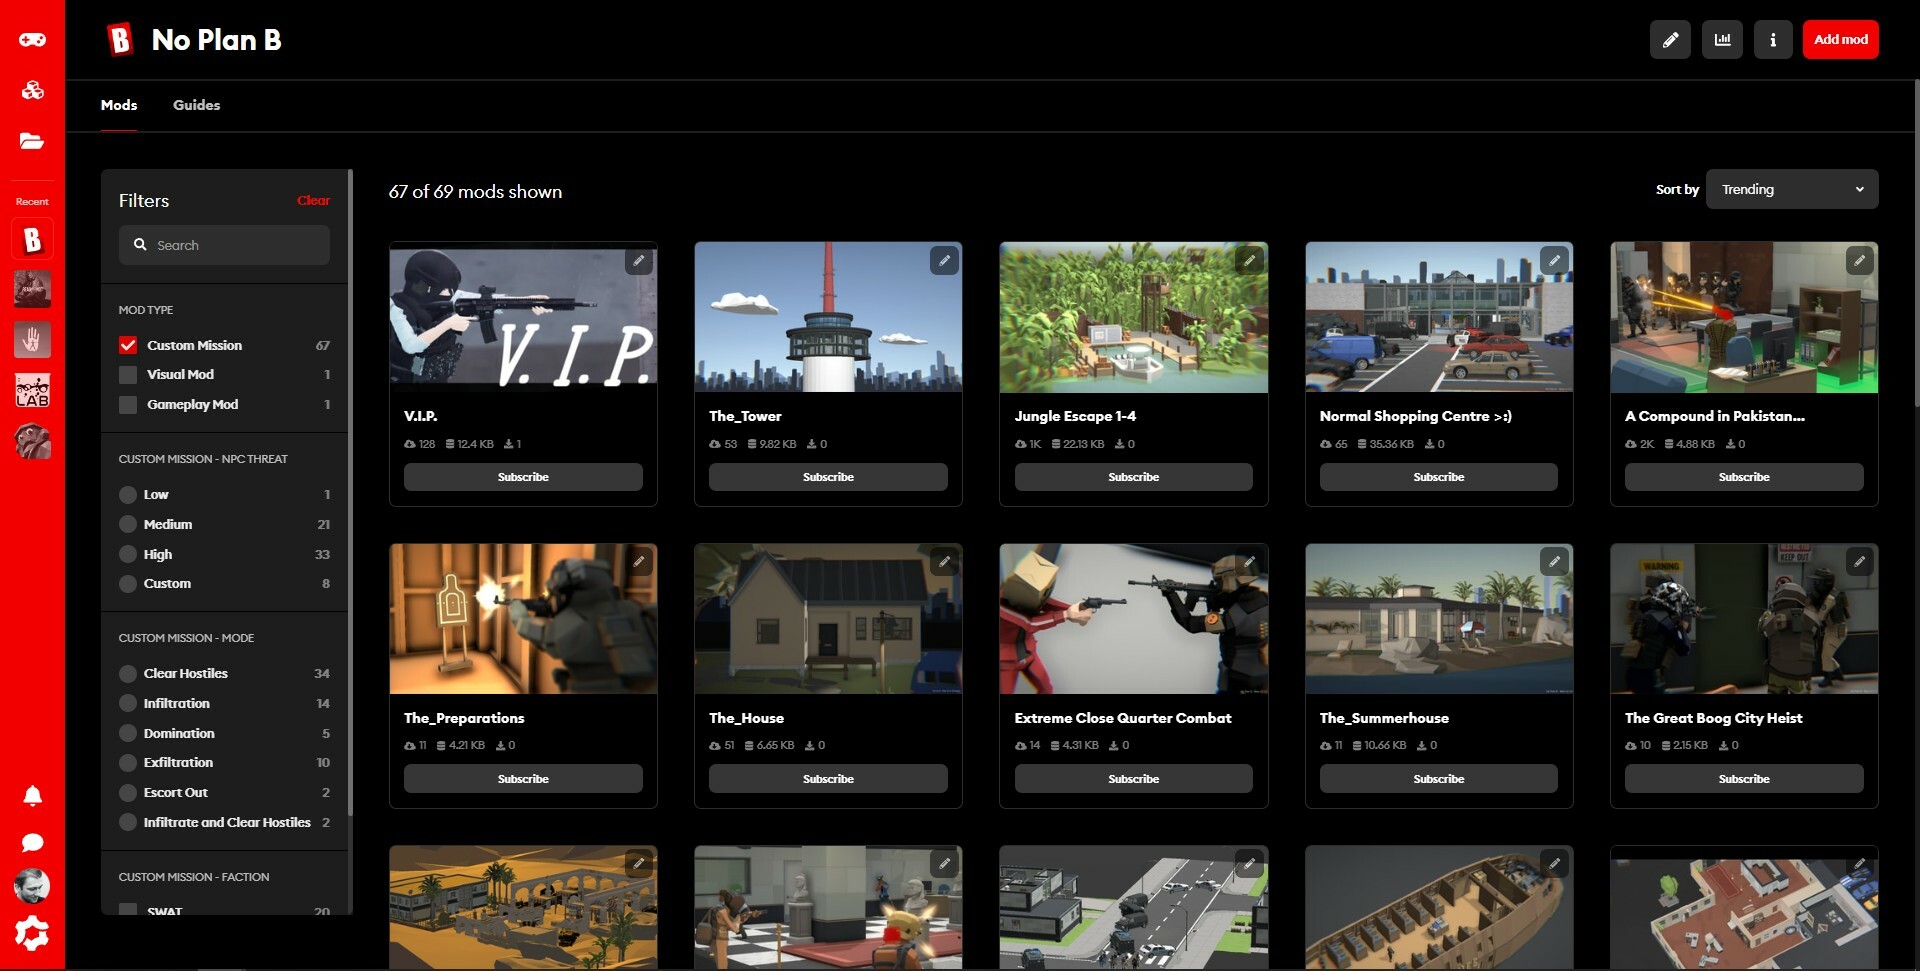
Task: Open recent No Plan B game icon
Action: [32, 240]
